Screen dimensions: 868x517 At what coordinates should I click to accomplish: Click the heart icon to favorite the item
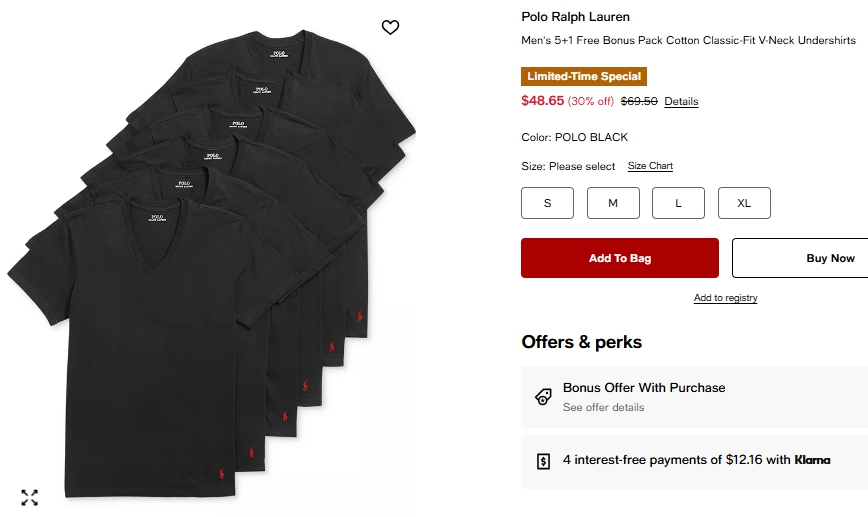click(391, 27)
